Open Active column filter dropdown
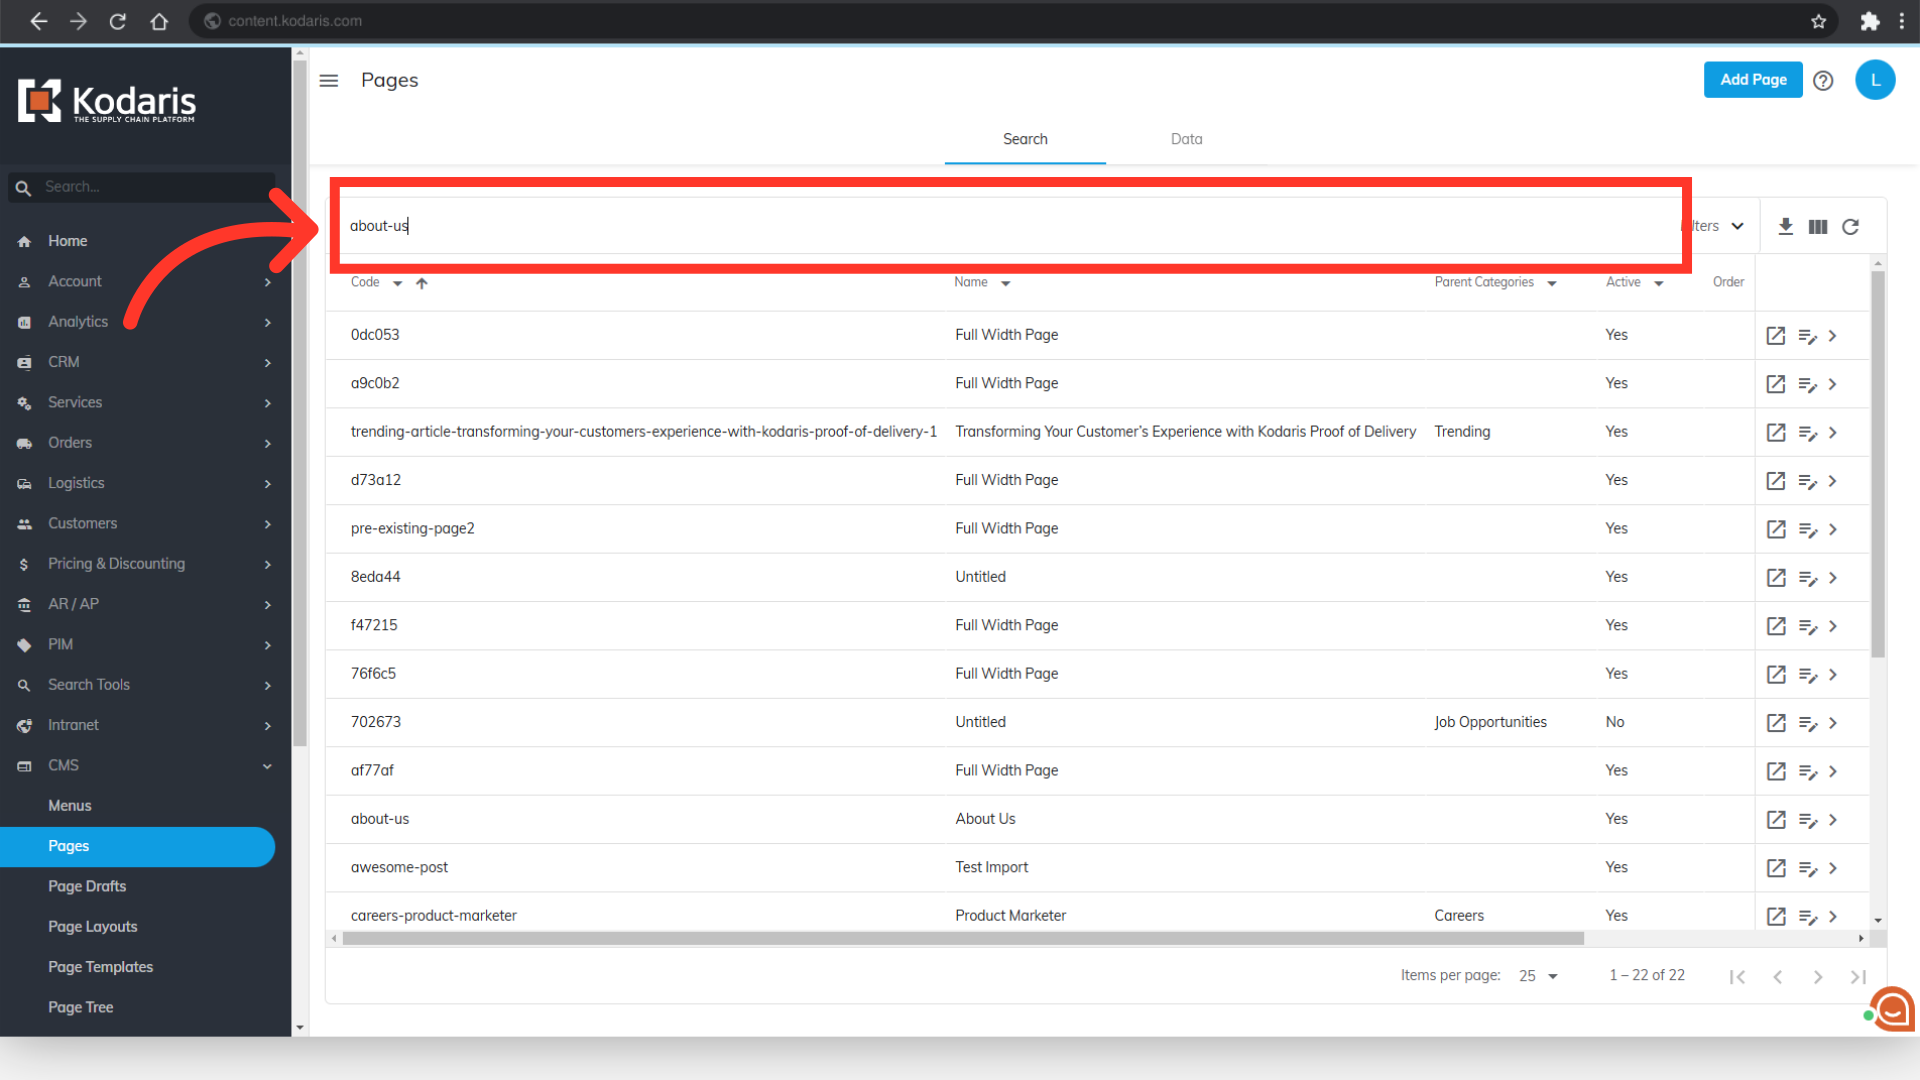This screenshot has height=1080, width=1920. pos(1659,283)
